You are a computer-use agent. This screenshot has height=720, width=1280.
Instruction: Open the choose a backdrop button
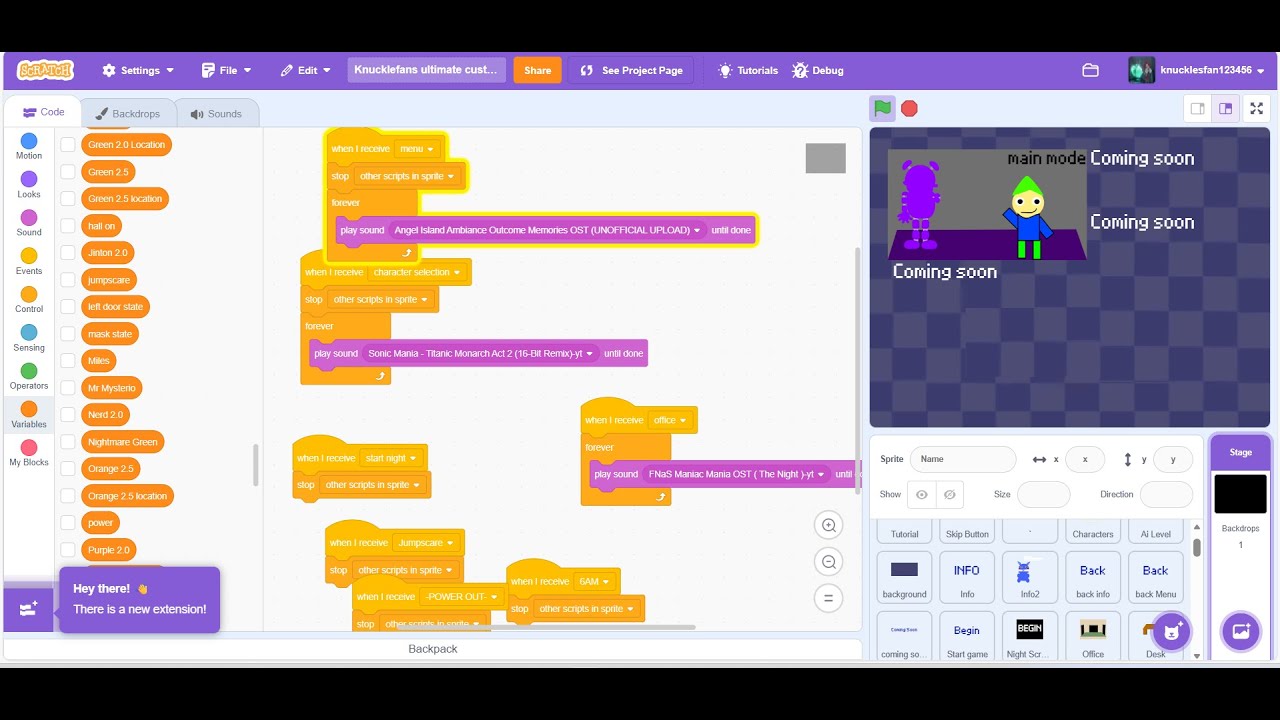point(1241,631)
